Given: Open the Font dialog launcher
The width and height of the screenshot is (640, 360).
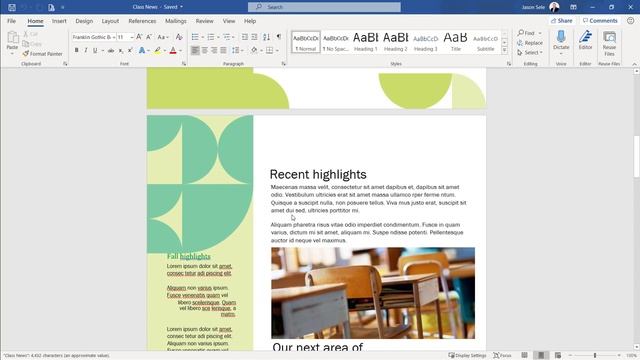Looking at the screenshot, I should (x=184, y=64).
